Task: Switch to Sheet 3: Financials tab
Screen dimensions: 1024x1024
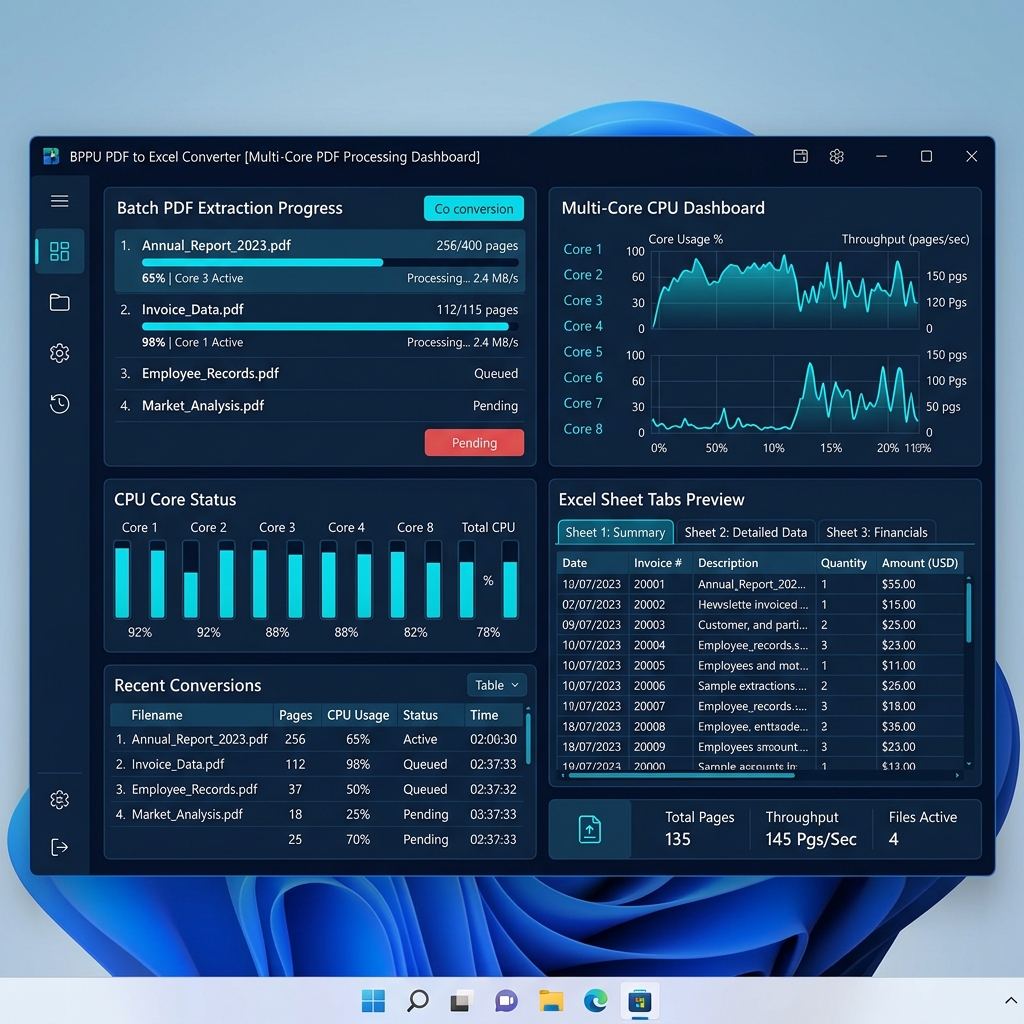Action: tap(877, 532)
